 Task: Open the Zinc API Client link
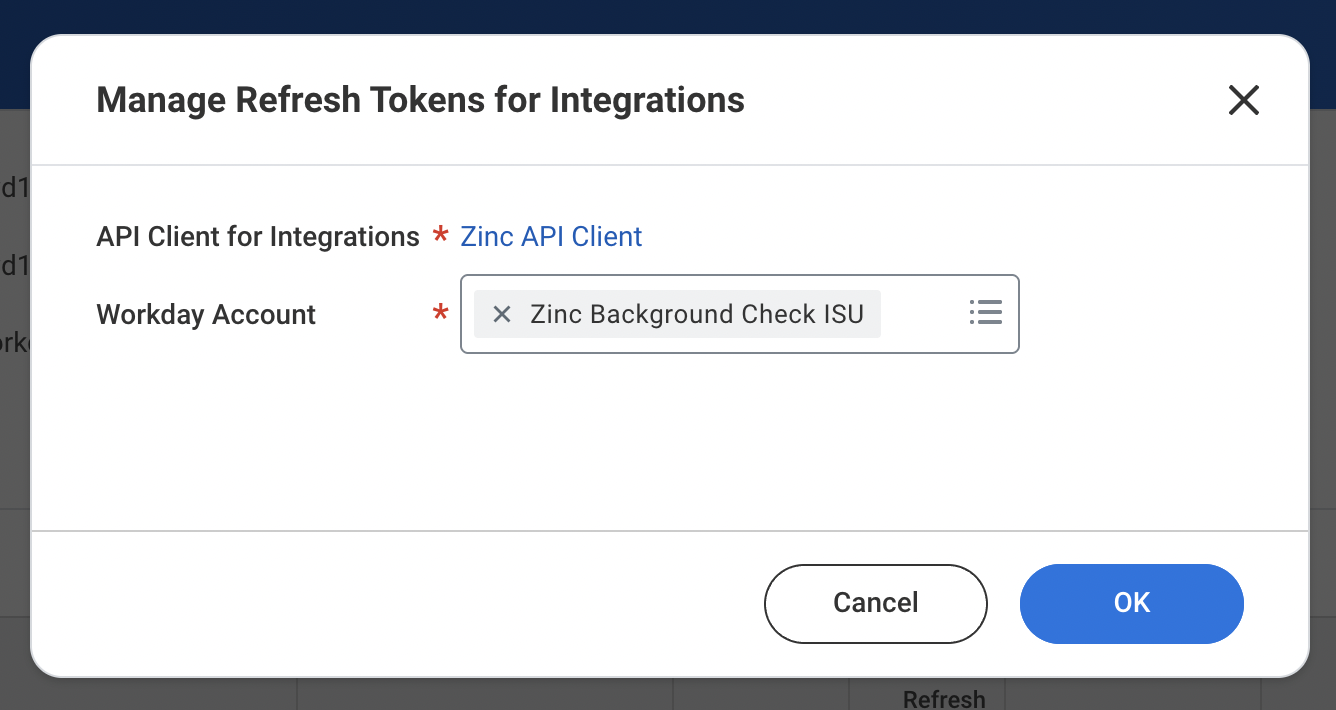(551, 237)
